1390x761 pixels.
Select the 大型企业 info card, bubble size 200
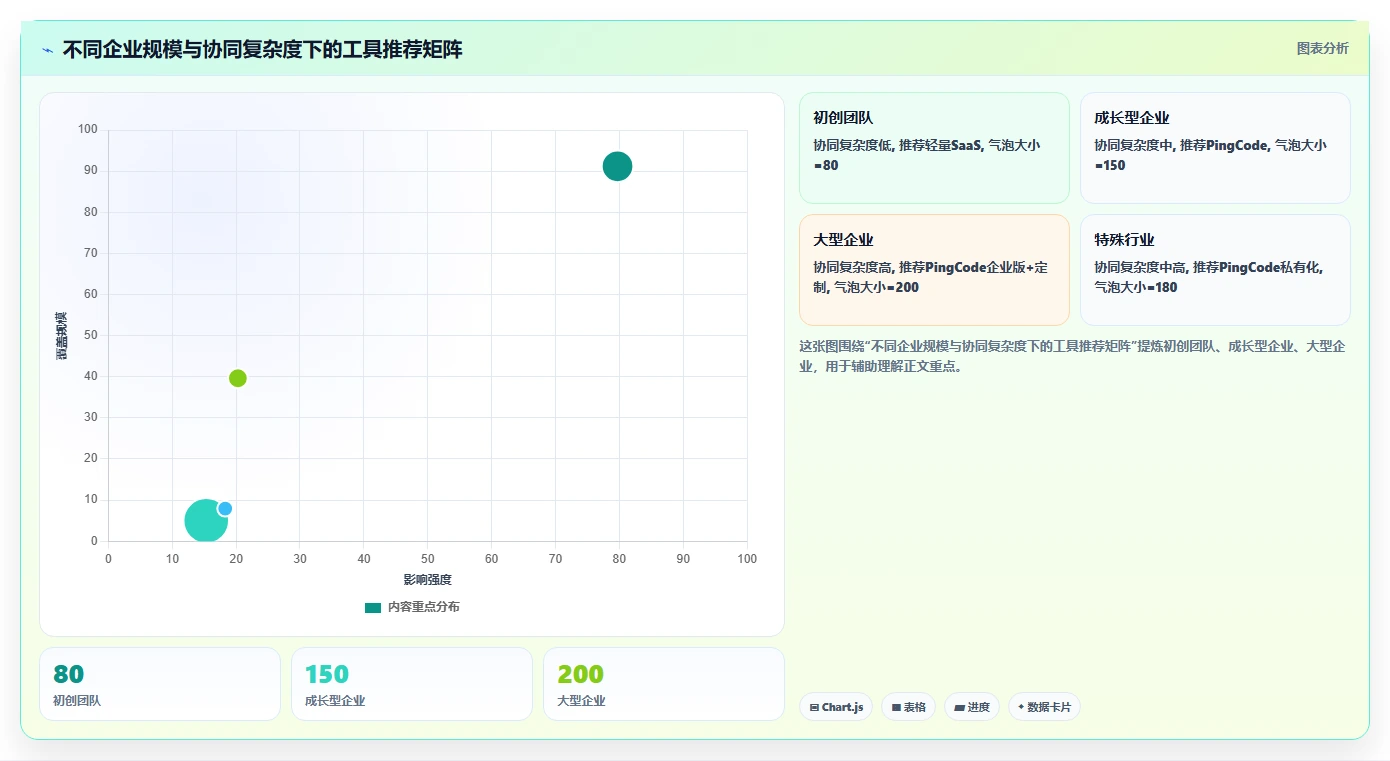[x=934, y=270]
